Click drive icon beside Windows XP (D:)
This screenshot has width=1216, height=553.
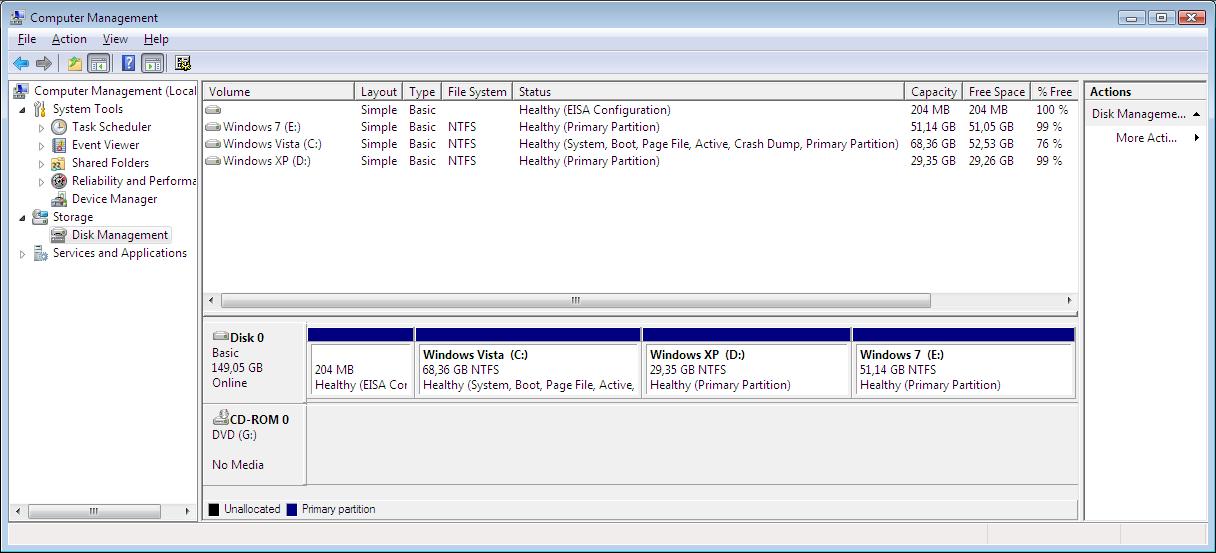[212, 161]
